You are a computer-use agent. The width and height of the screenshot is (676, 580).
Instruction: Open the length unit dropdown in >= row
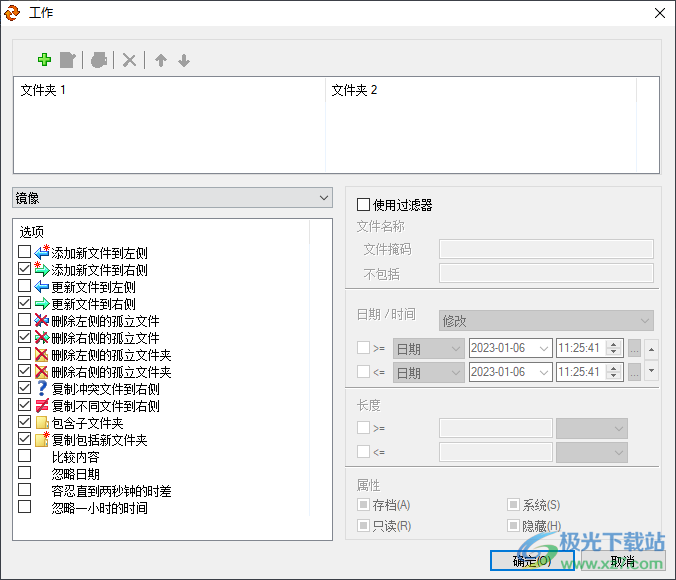pos(592,429)
